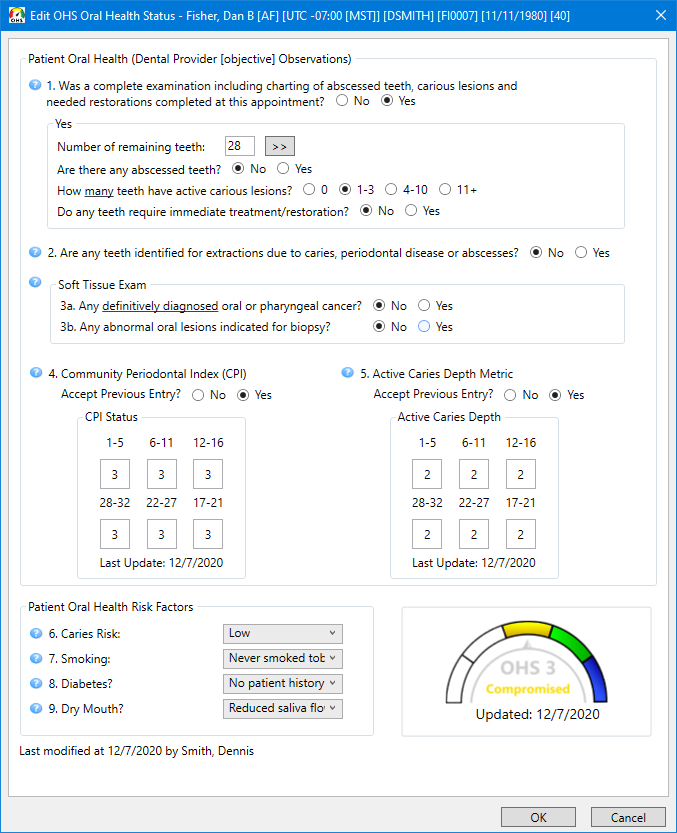Click help icon for Community Periodontal Index
The height and width of the screenshot is (833, 677).
tap(35, 373)
